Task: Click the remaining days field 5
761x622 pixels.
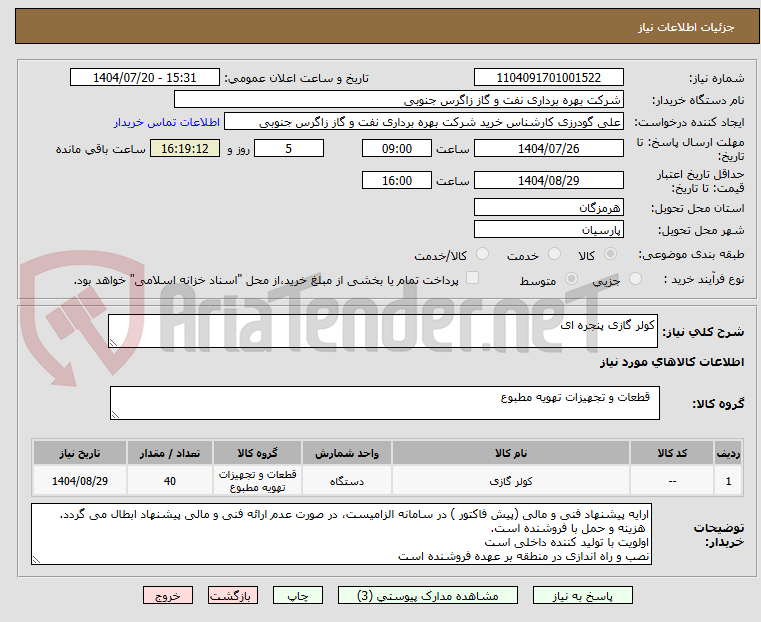Action: click(289, 148)
